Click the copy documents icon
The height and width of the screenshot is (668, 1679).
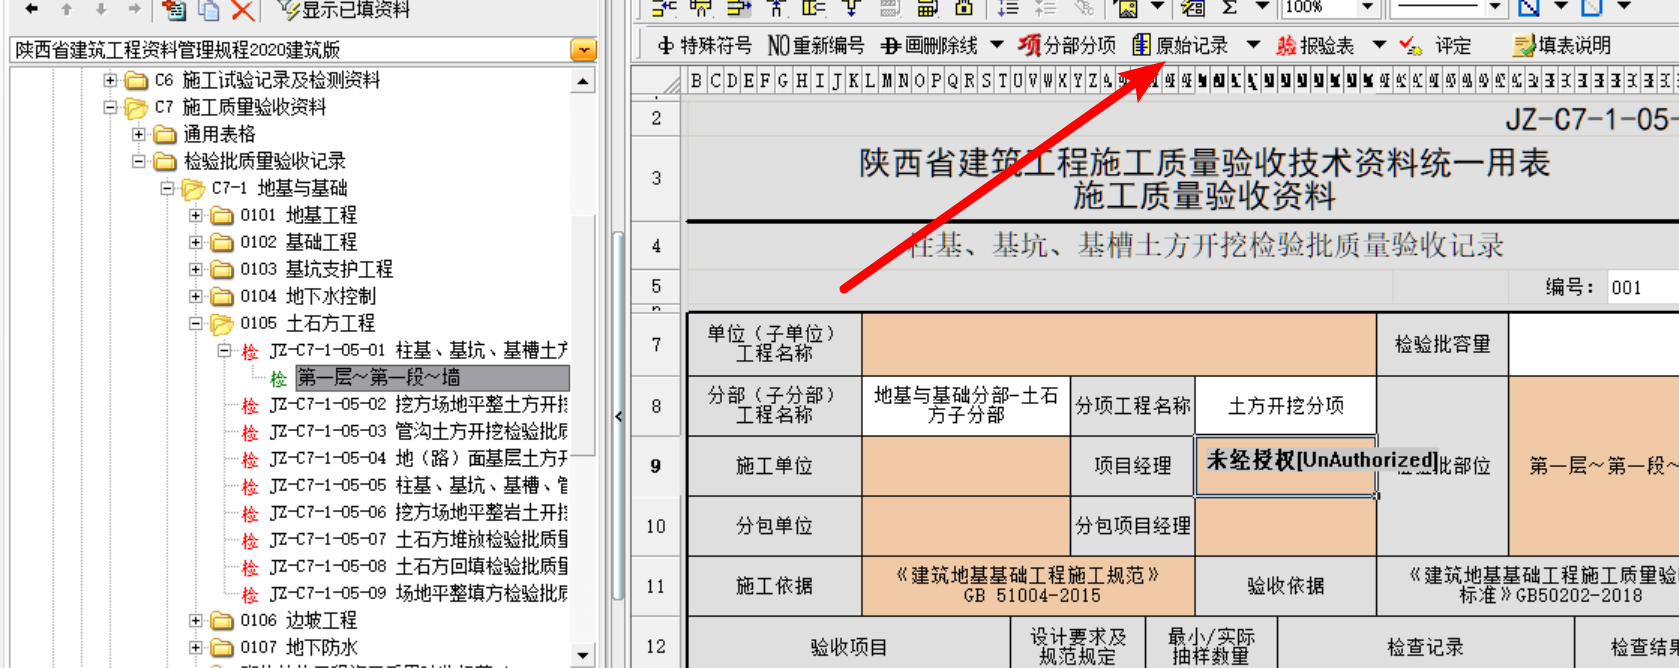tap(208, 10)
